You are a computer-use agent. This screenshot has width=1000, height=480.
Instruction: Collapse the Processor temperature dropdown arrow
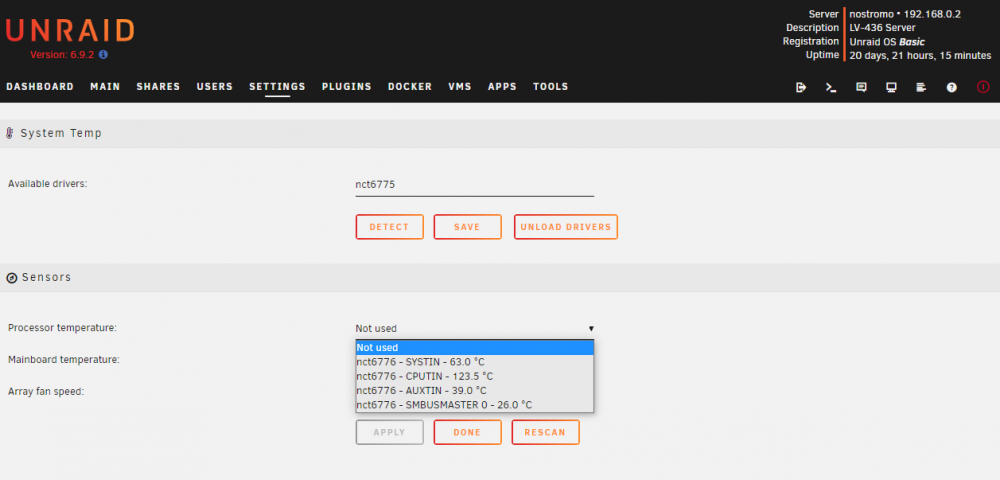591,329
